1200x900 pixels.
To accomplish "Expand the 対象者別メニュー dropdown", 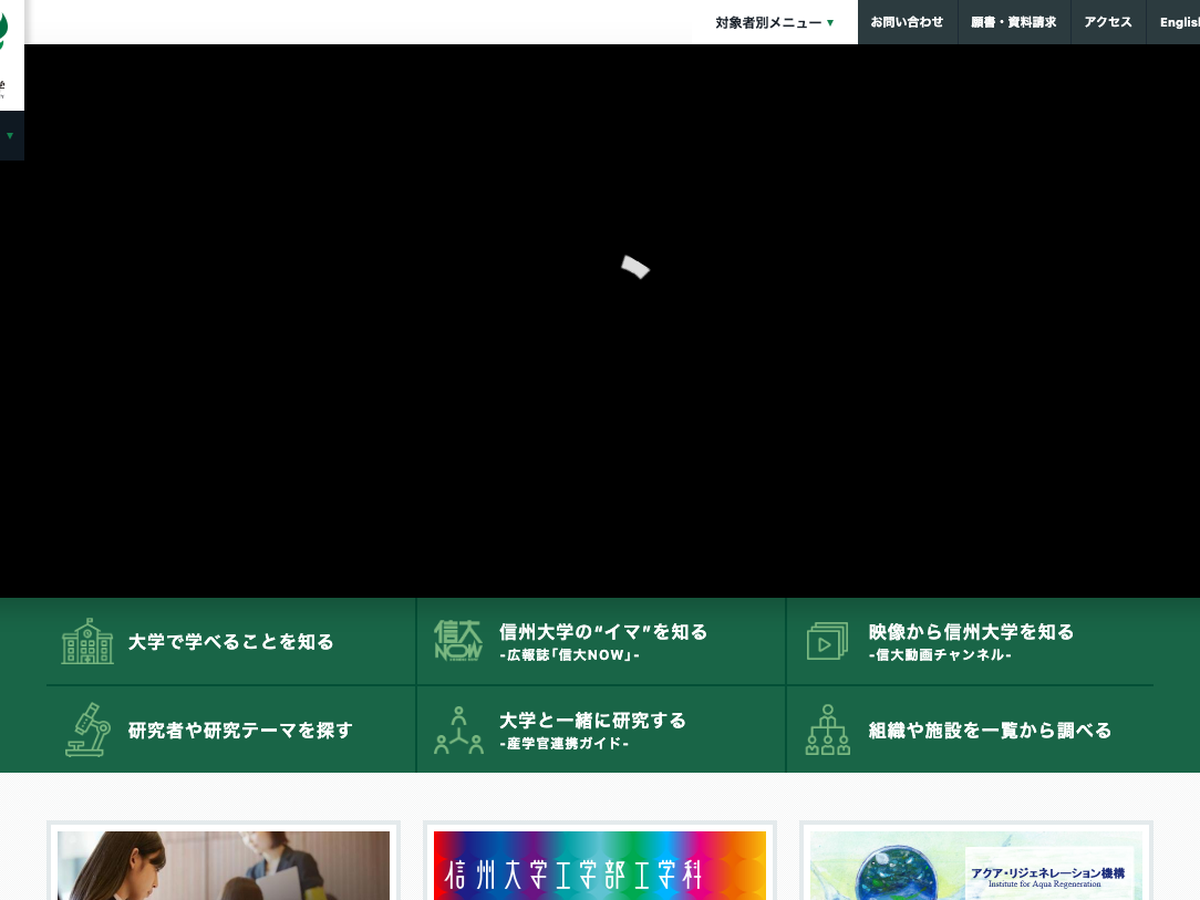I will (x=774, y=22).
